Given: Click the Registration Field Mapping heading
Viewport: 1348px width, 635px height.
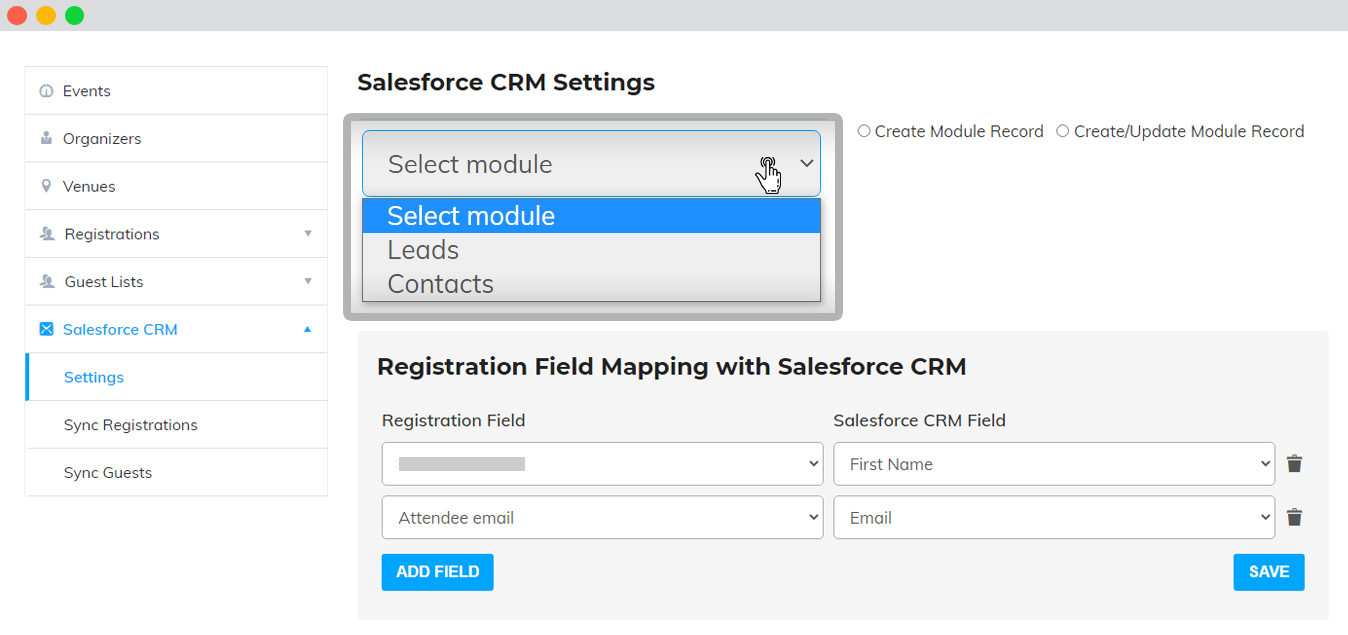Looking at the screenshot, I should tap(672, 367).
